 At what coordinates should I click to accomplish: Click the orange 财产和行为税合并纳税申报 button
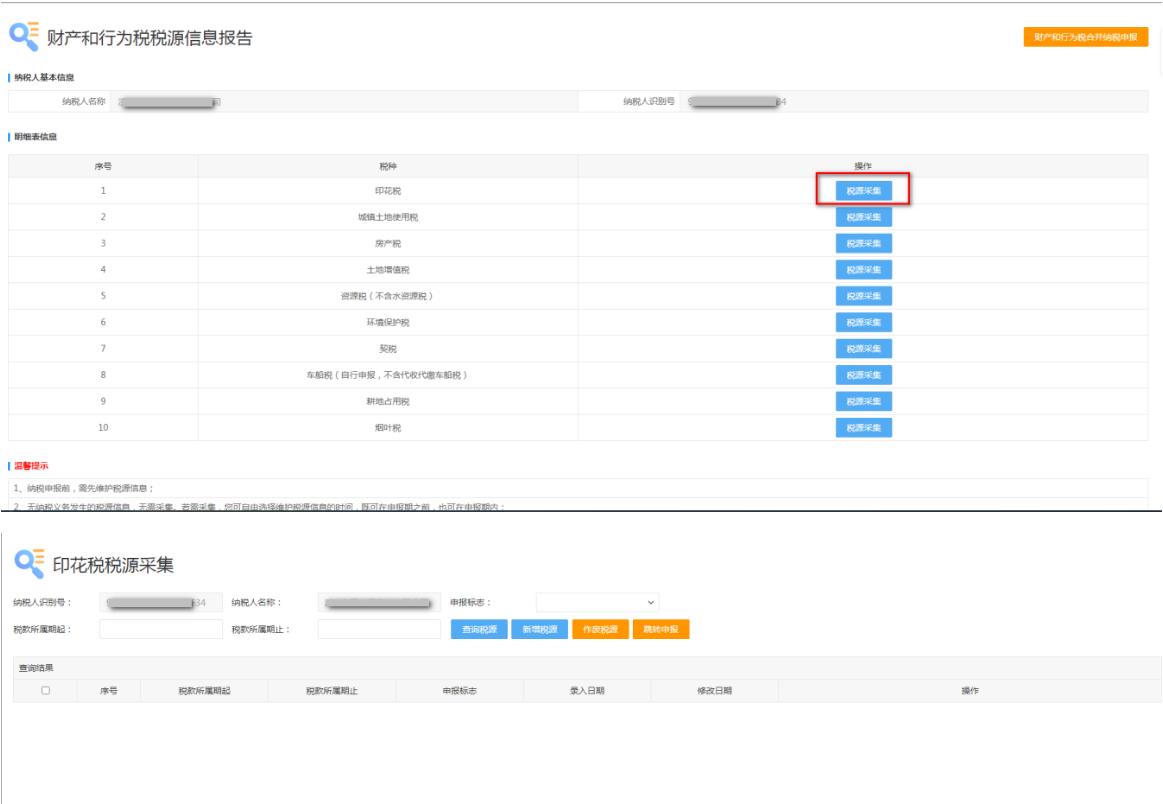(x=1085, y=37)
